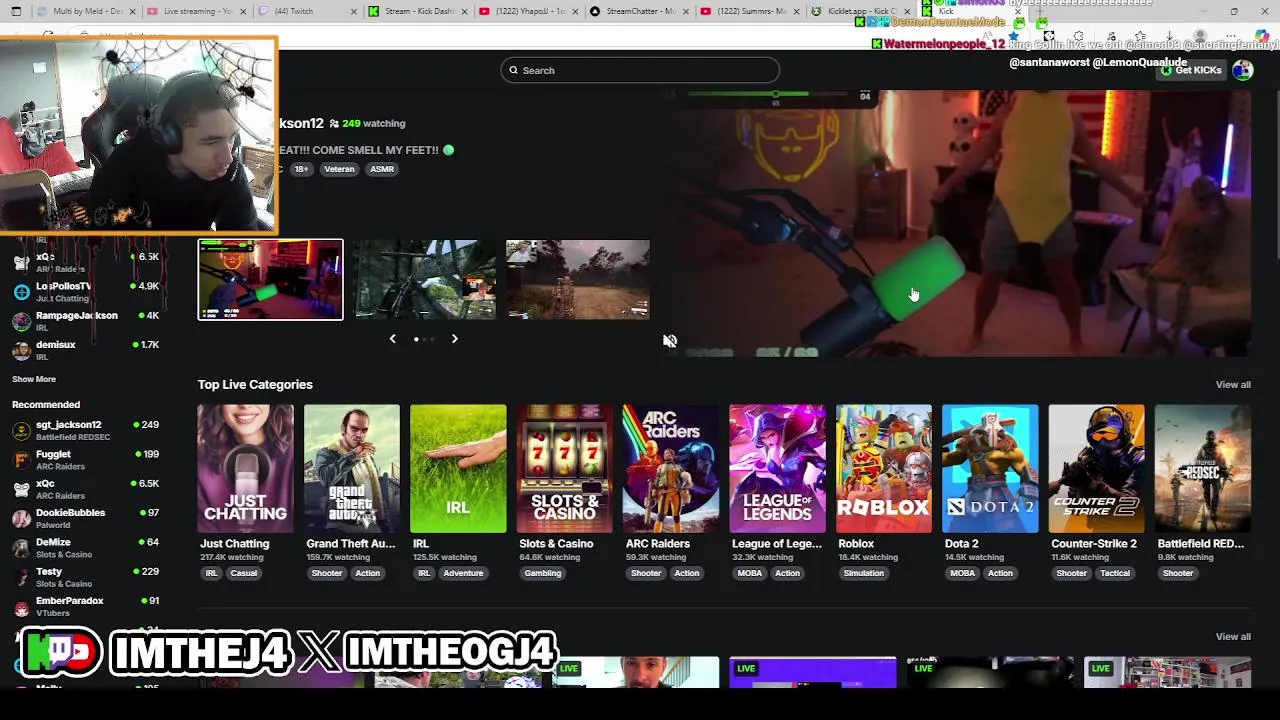Select the first carousel page dot

[416, 339]
